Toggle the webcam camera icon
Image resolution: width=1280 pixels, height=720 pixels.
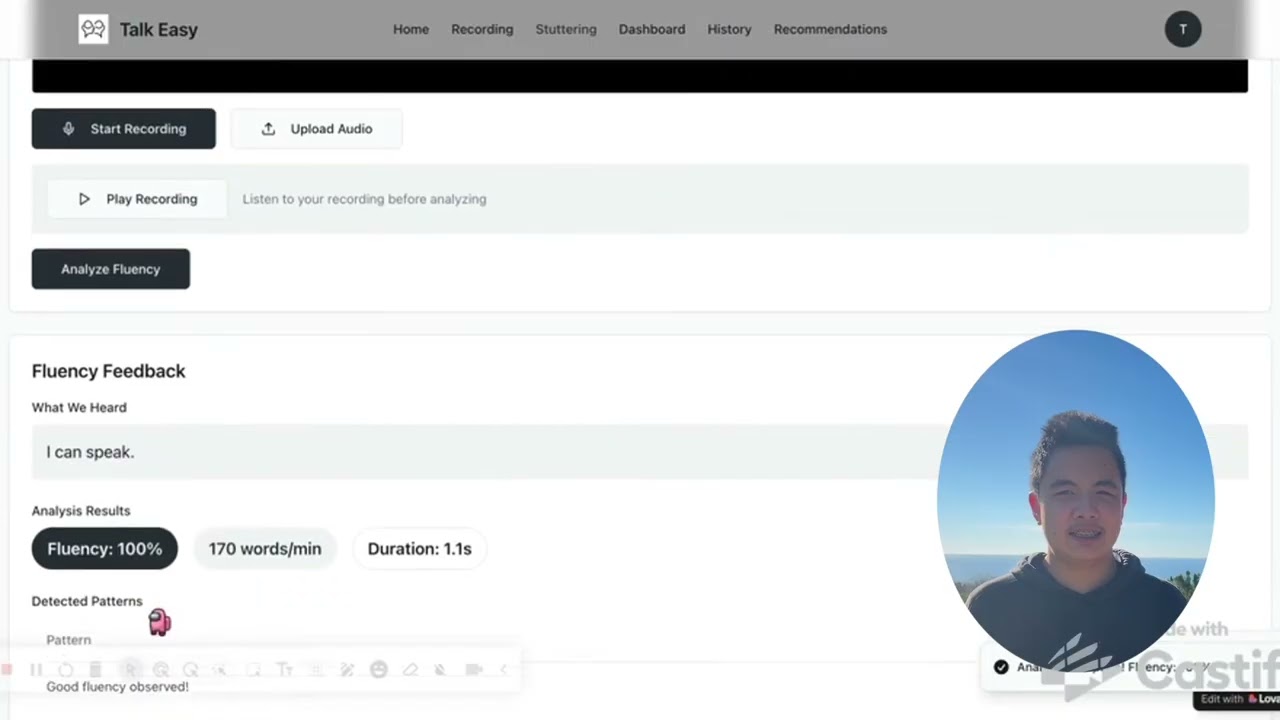(473, 669)
